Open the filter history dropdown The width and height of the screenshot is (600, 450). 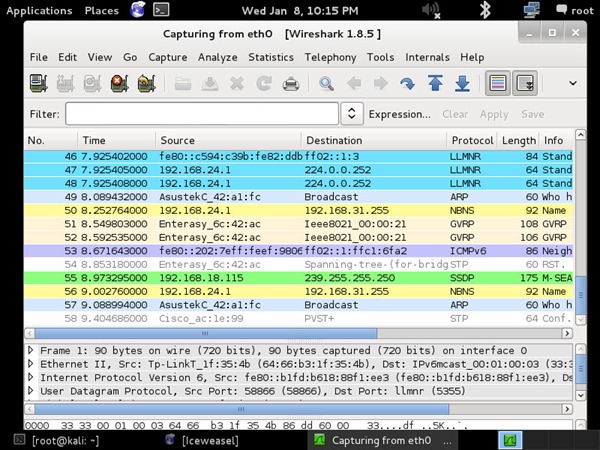352,114
